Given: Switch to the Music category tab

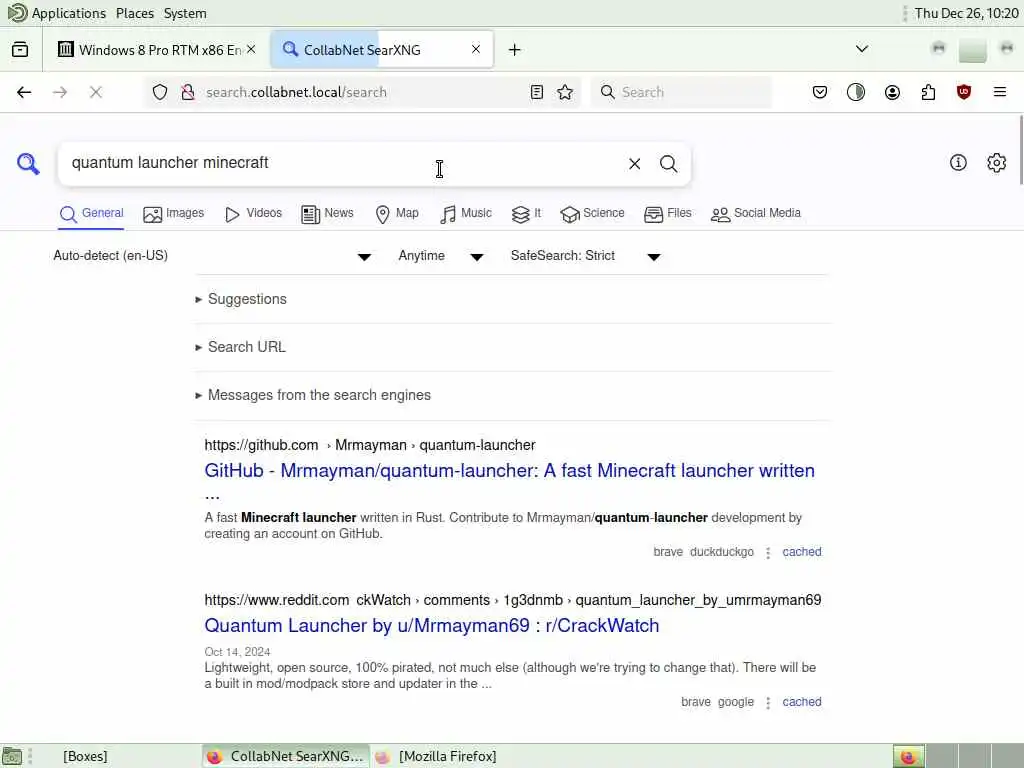Looking at the screenshot, I should [466, 214].
